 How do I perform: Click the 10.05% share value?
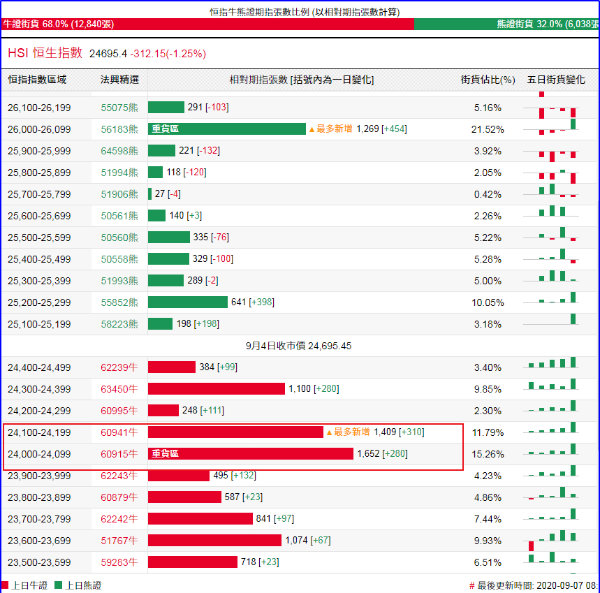click(488, 303)
